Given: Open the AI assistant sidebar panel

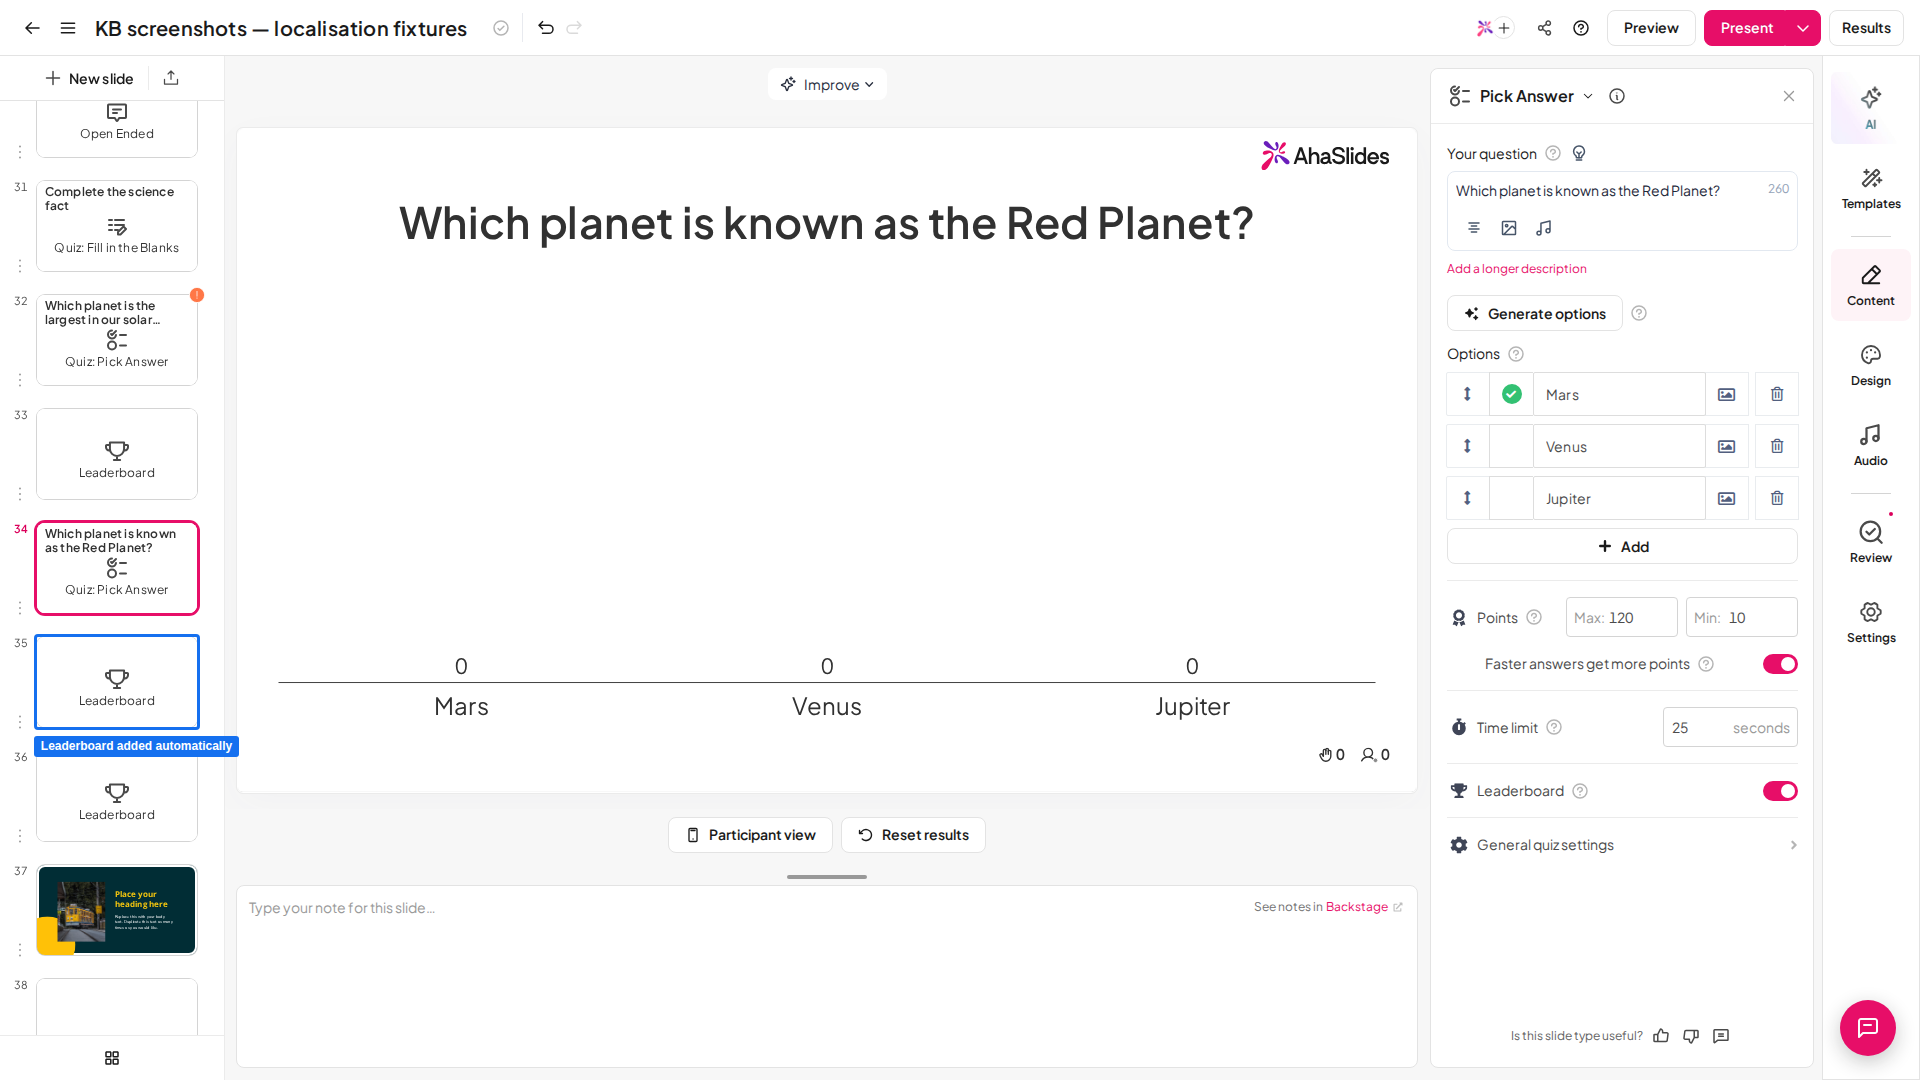Looking at the screenshot, I should point(1870,108).
